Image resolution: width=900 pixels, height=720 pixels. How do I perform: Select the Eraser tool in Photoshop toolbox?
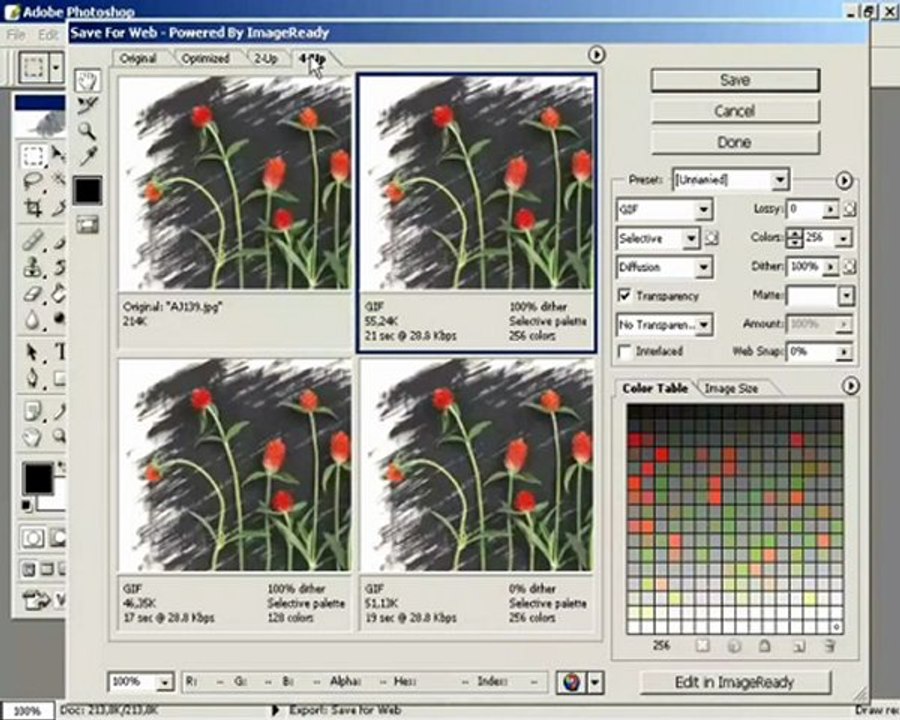[x=32, y=293]
